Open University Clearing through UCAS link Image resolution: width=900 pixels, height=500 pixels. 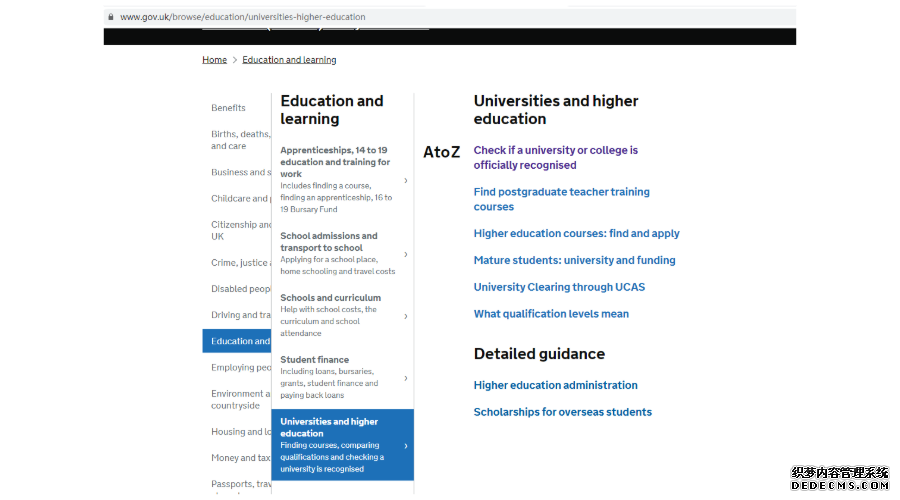tap(559, 287)
